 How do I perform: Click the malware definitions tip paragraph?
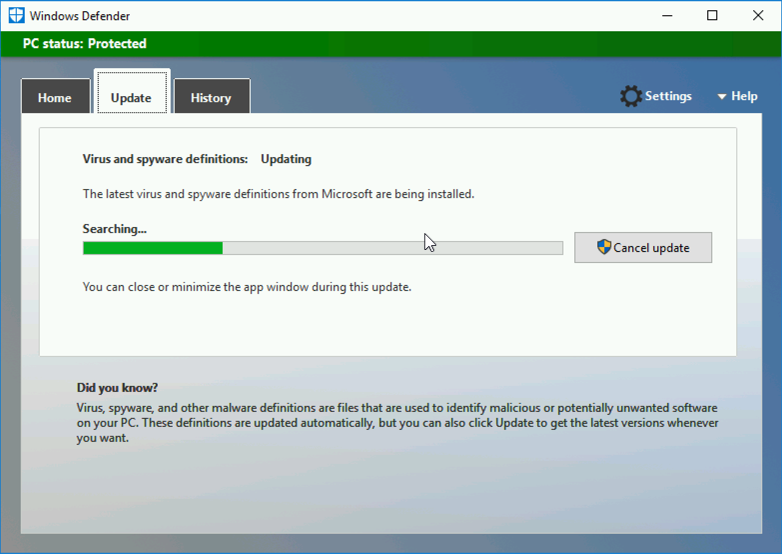397,423
